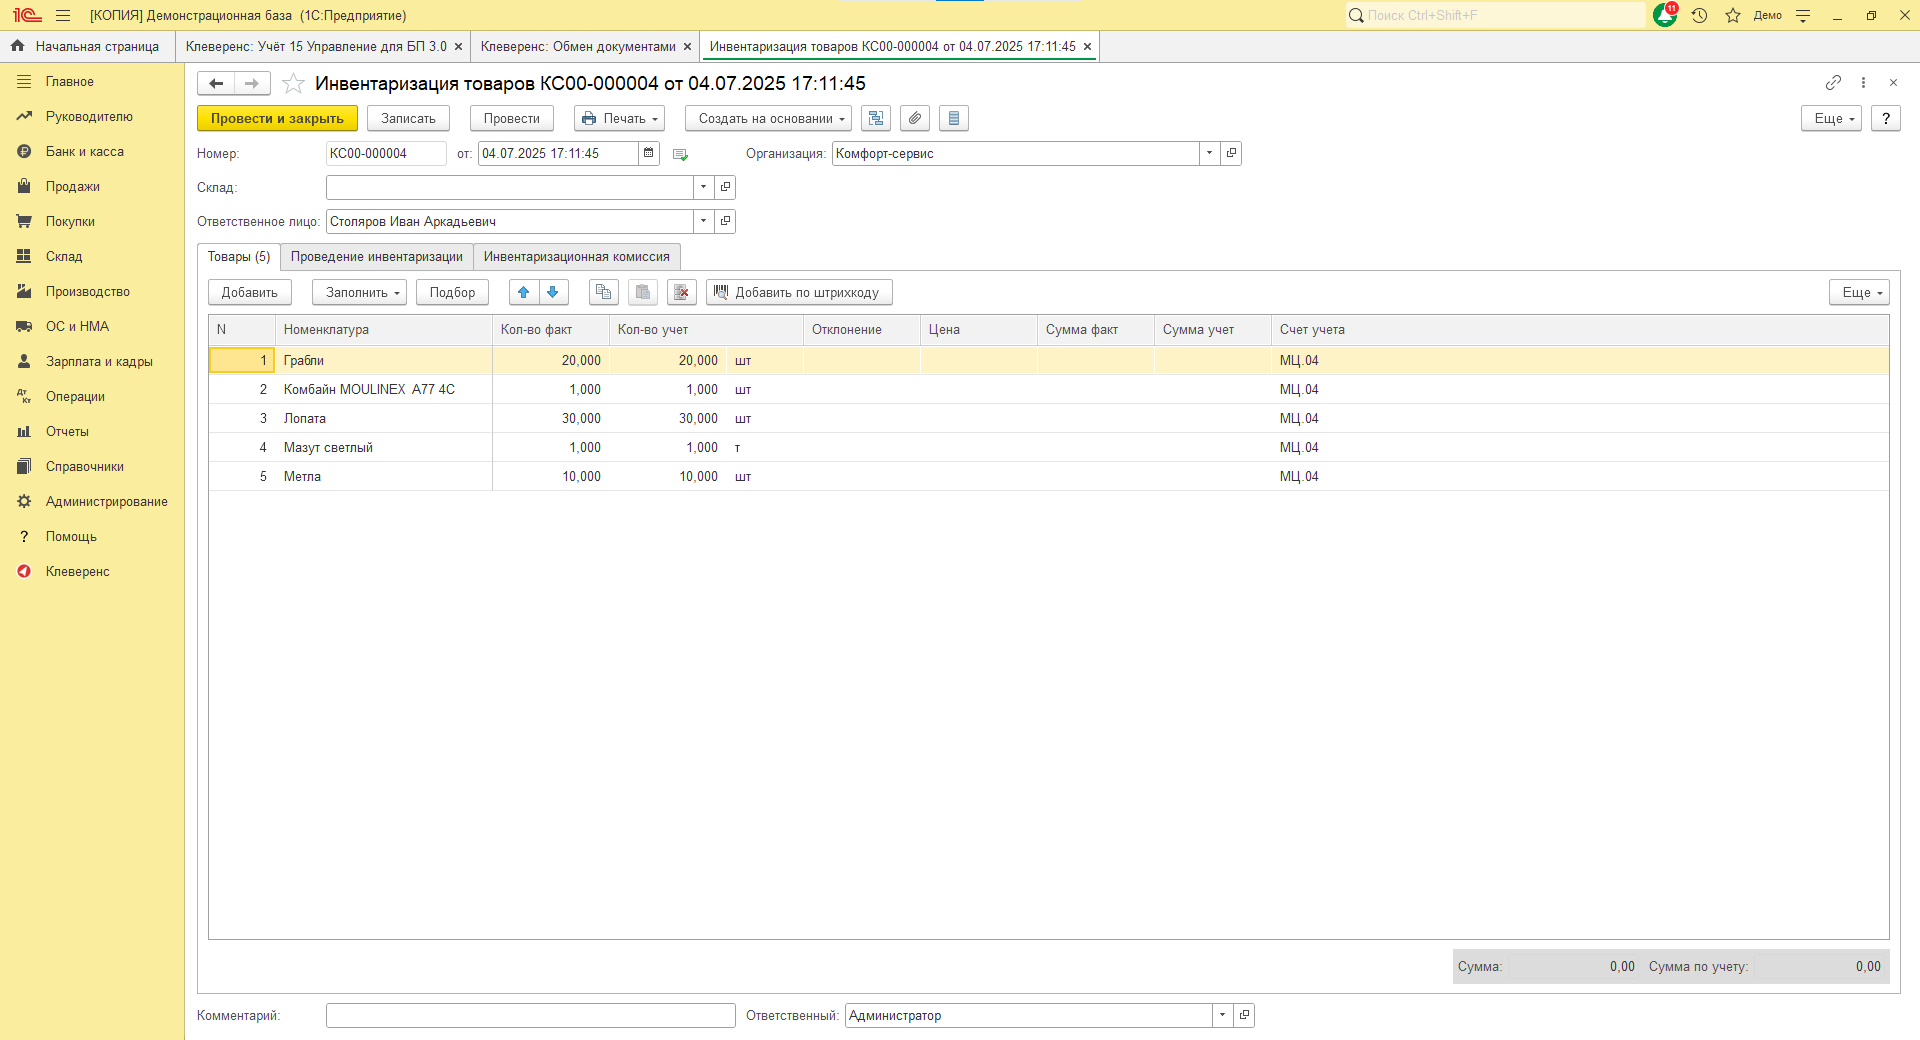Viewport: 1920px width, 1040px height.
Task: Open the document journal list icon
Action: click(x=954, y=118)
